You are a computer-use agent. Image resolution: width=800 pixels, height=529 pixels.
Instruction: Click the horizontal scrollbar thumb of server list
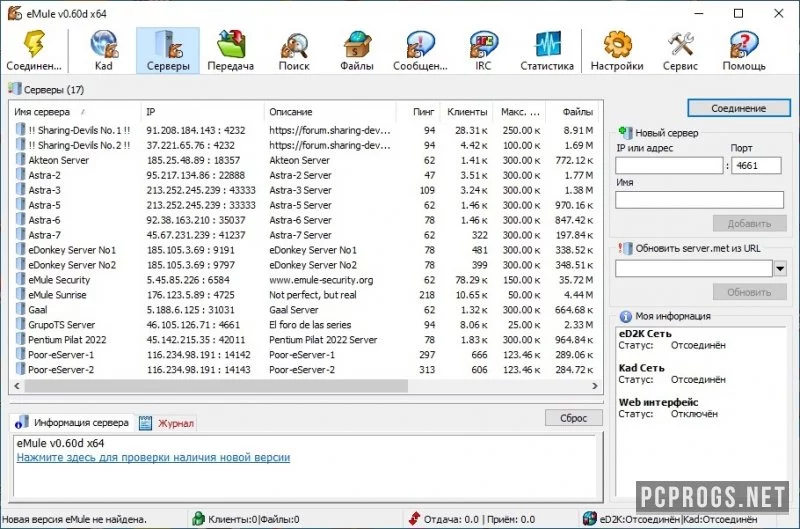click(x=216, y=386)
